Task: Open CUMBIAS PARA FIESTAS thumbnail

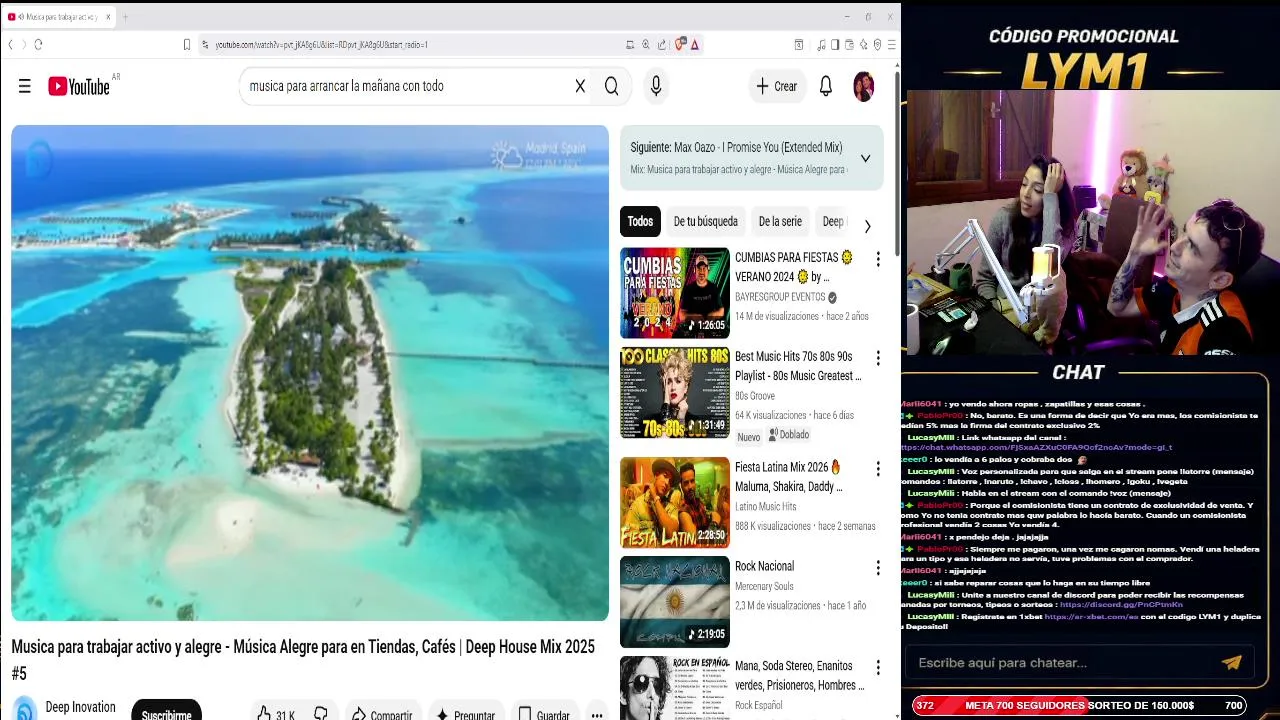Action: 675,293
